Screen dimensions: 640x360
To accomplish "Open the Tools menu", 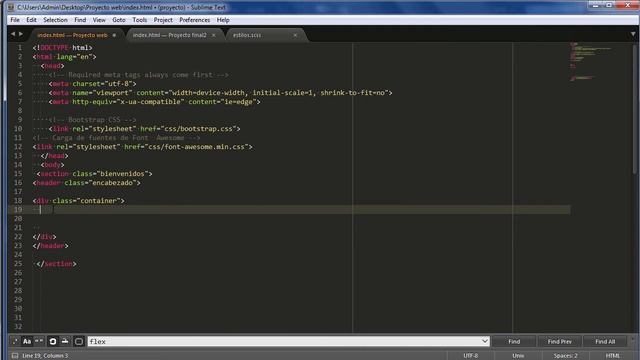I will [139, 20].
